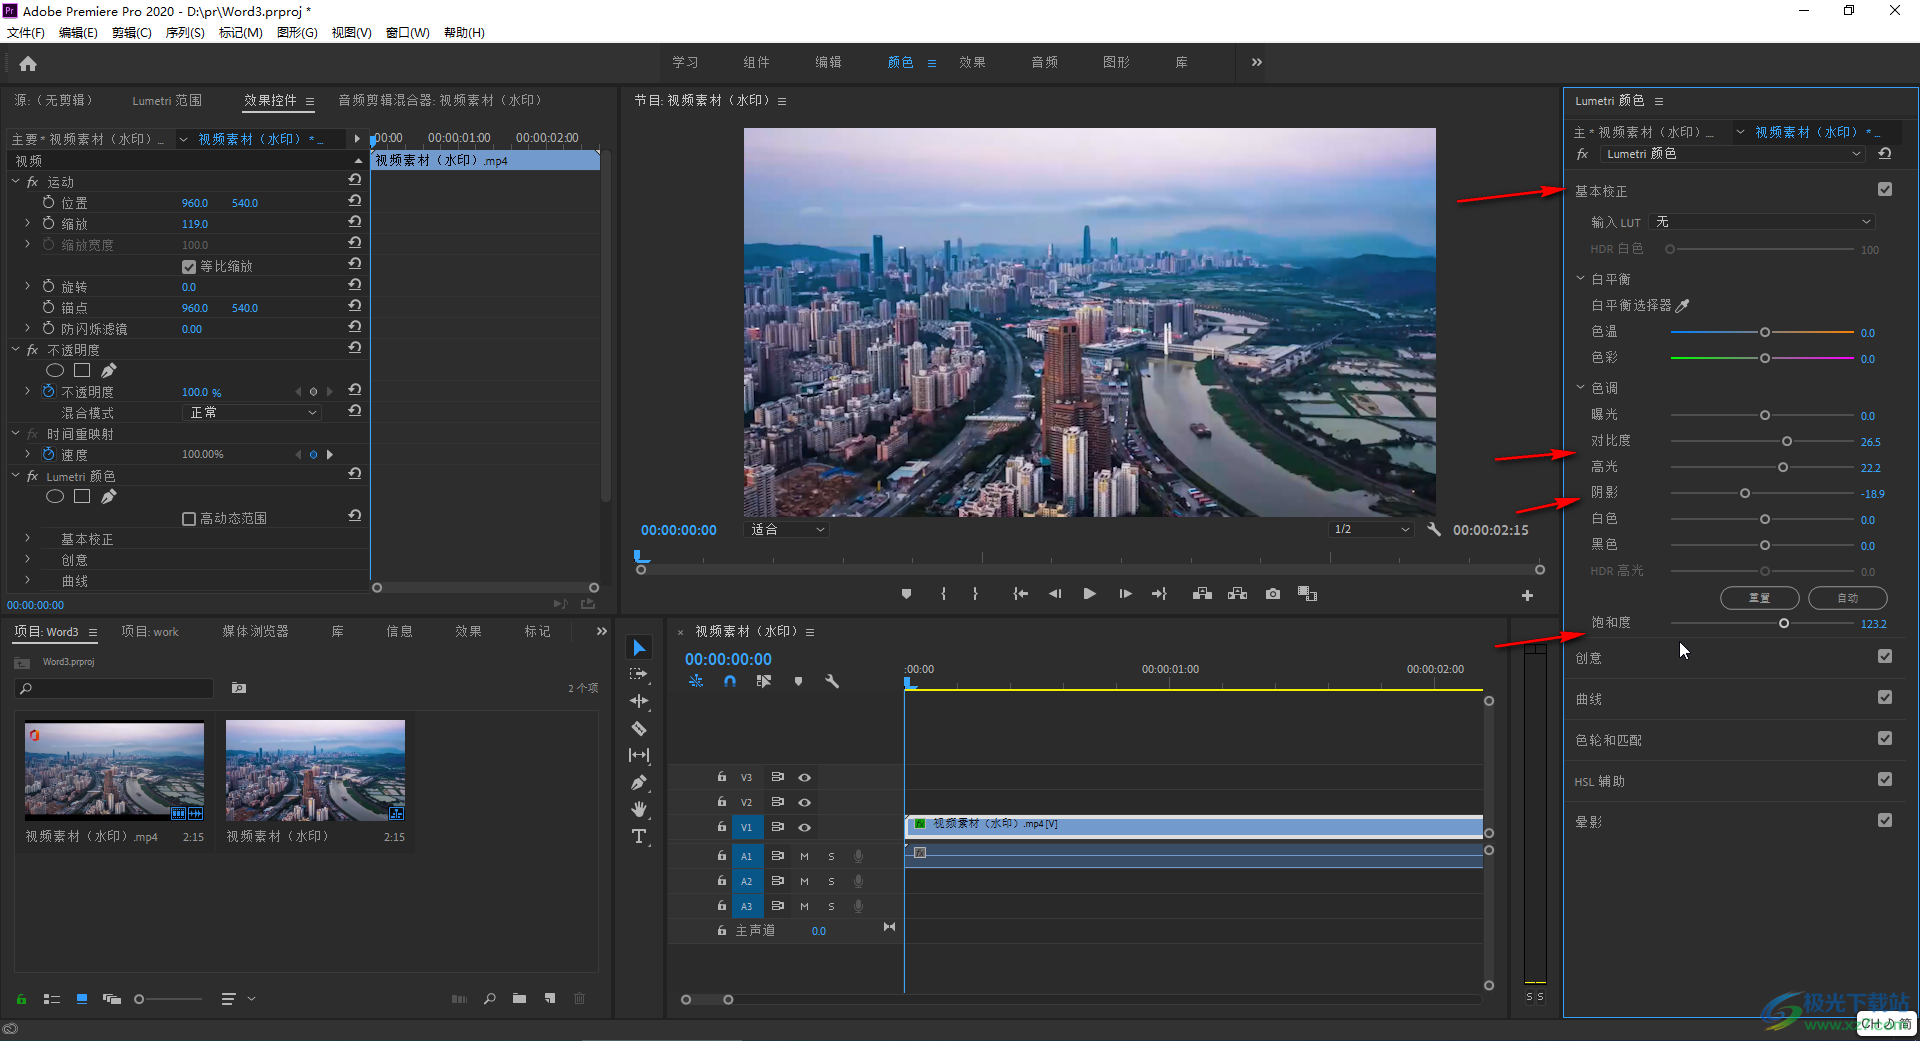Select the Razor tool
The width and height of the screenshot is (1920, 1041).
tap(639, 728)
